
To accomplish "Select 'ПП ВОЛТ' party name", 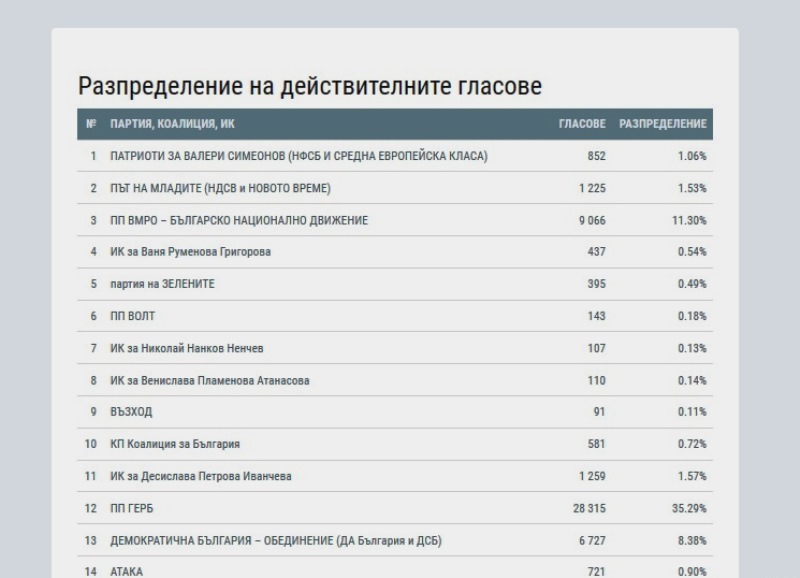I will tap(133, 316).
